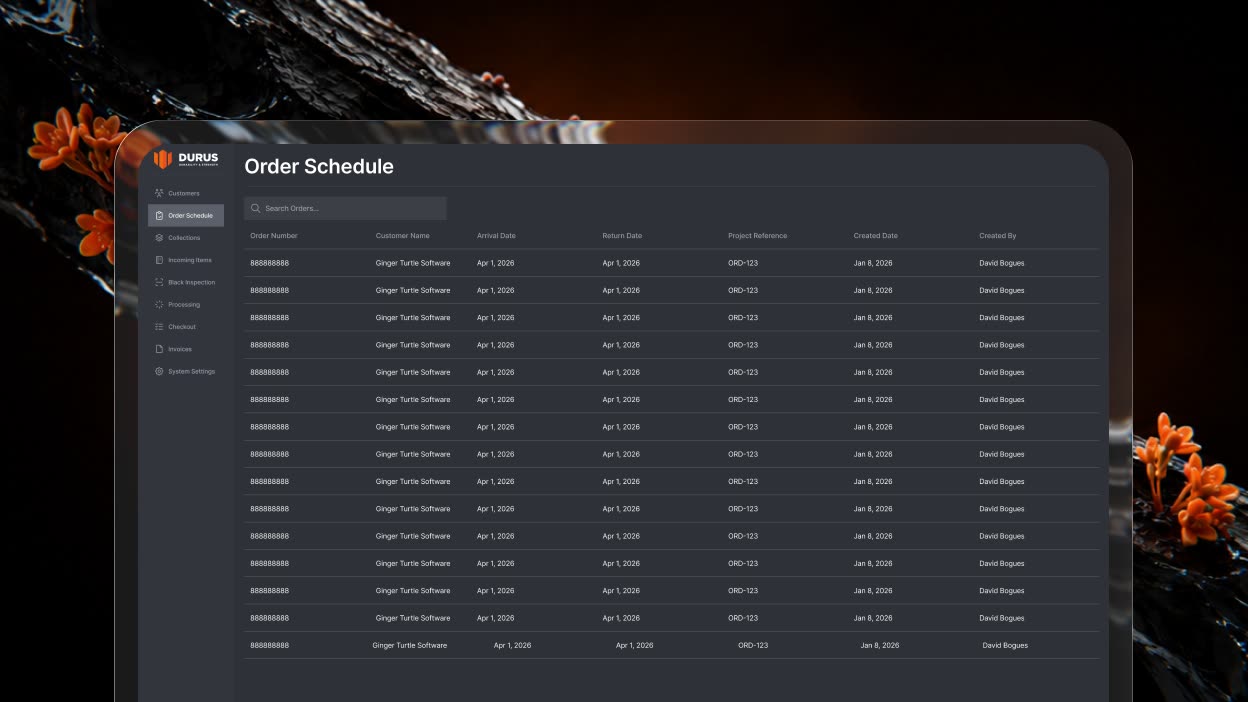Click the Order Number column header

pos(274,236)
